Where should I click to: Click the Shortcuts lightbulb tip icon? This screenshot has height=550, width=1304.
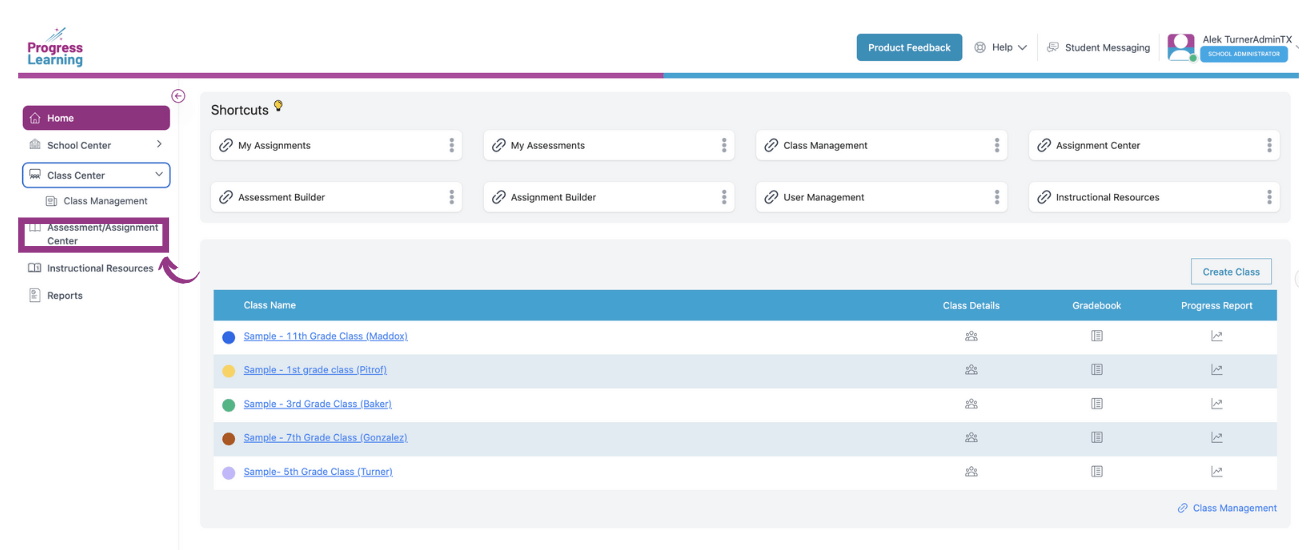(279, 106)
